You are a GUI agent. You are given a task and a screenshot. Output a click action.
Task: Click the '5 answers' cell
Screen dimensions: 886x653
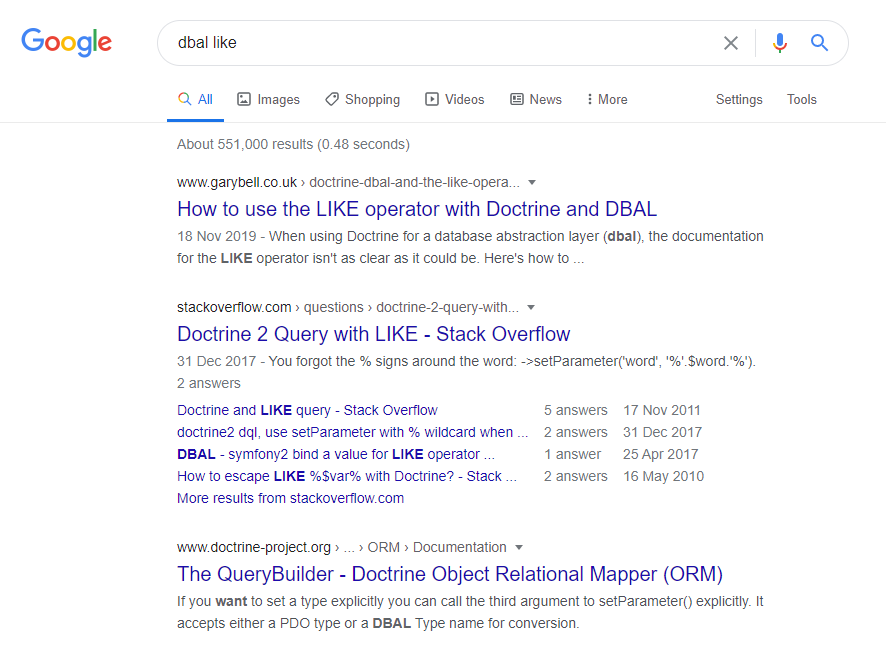point(576,410)
